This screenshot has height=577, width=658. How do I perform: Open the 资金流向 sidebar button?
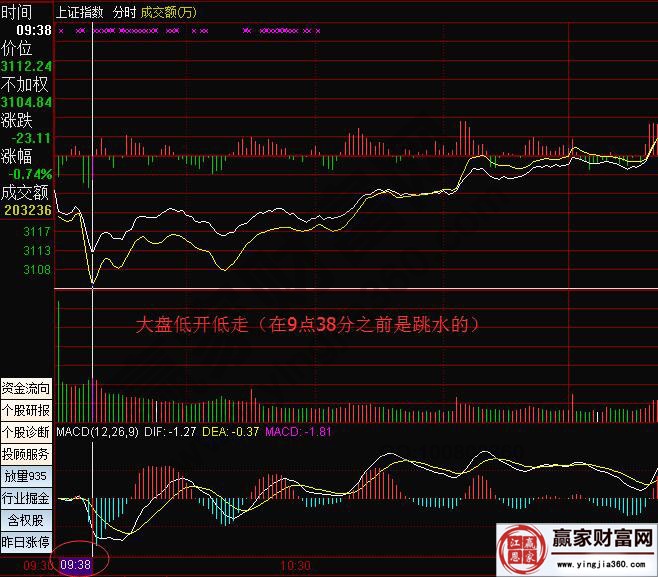[x=26, y=387]
